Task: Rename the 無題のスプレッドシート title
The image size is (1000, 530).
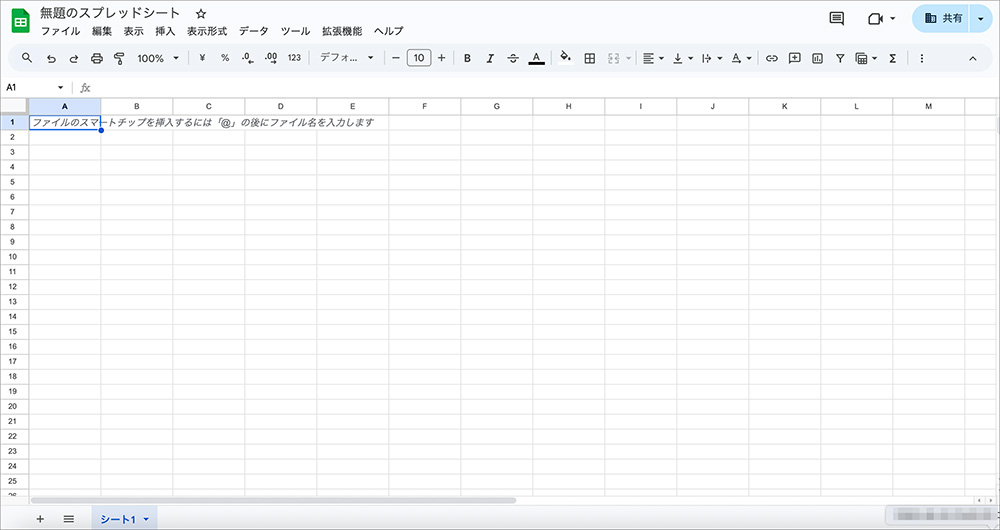Action: click(x=110, y=13)
